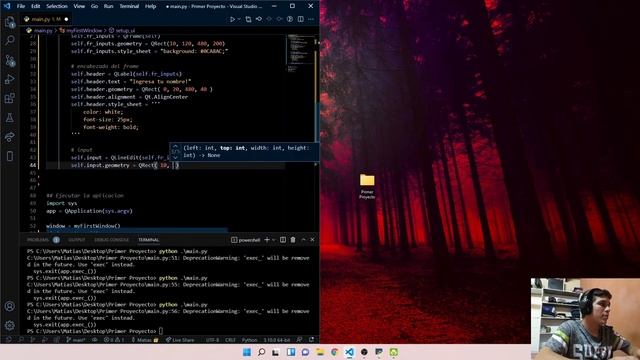The height and width of the screenshot is (360, 640).
Task: Open the notifications bell in status bar
Action: point(311,340)
